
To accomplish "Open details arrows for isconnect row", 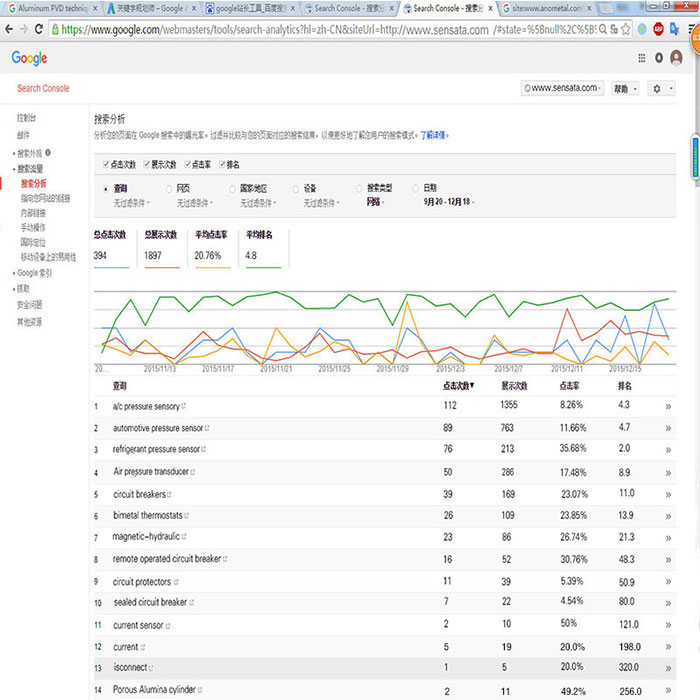I will 668,668.
